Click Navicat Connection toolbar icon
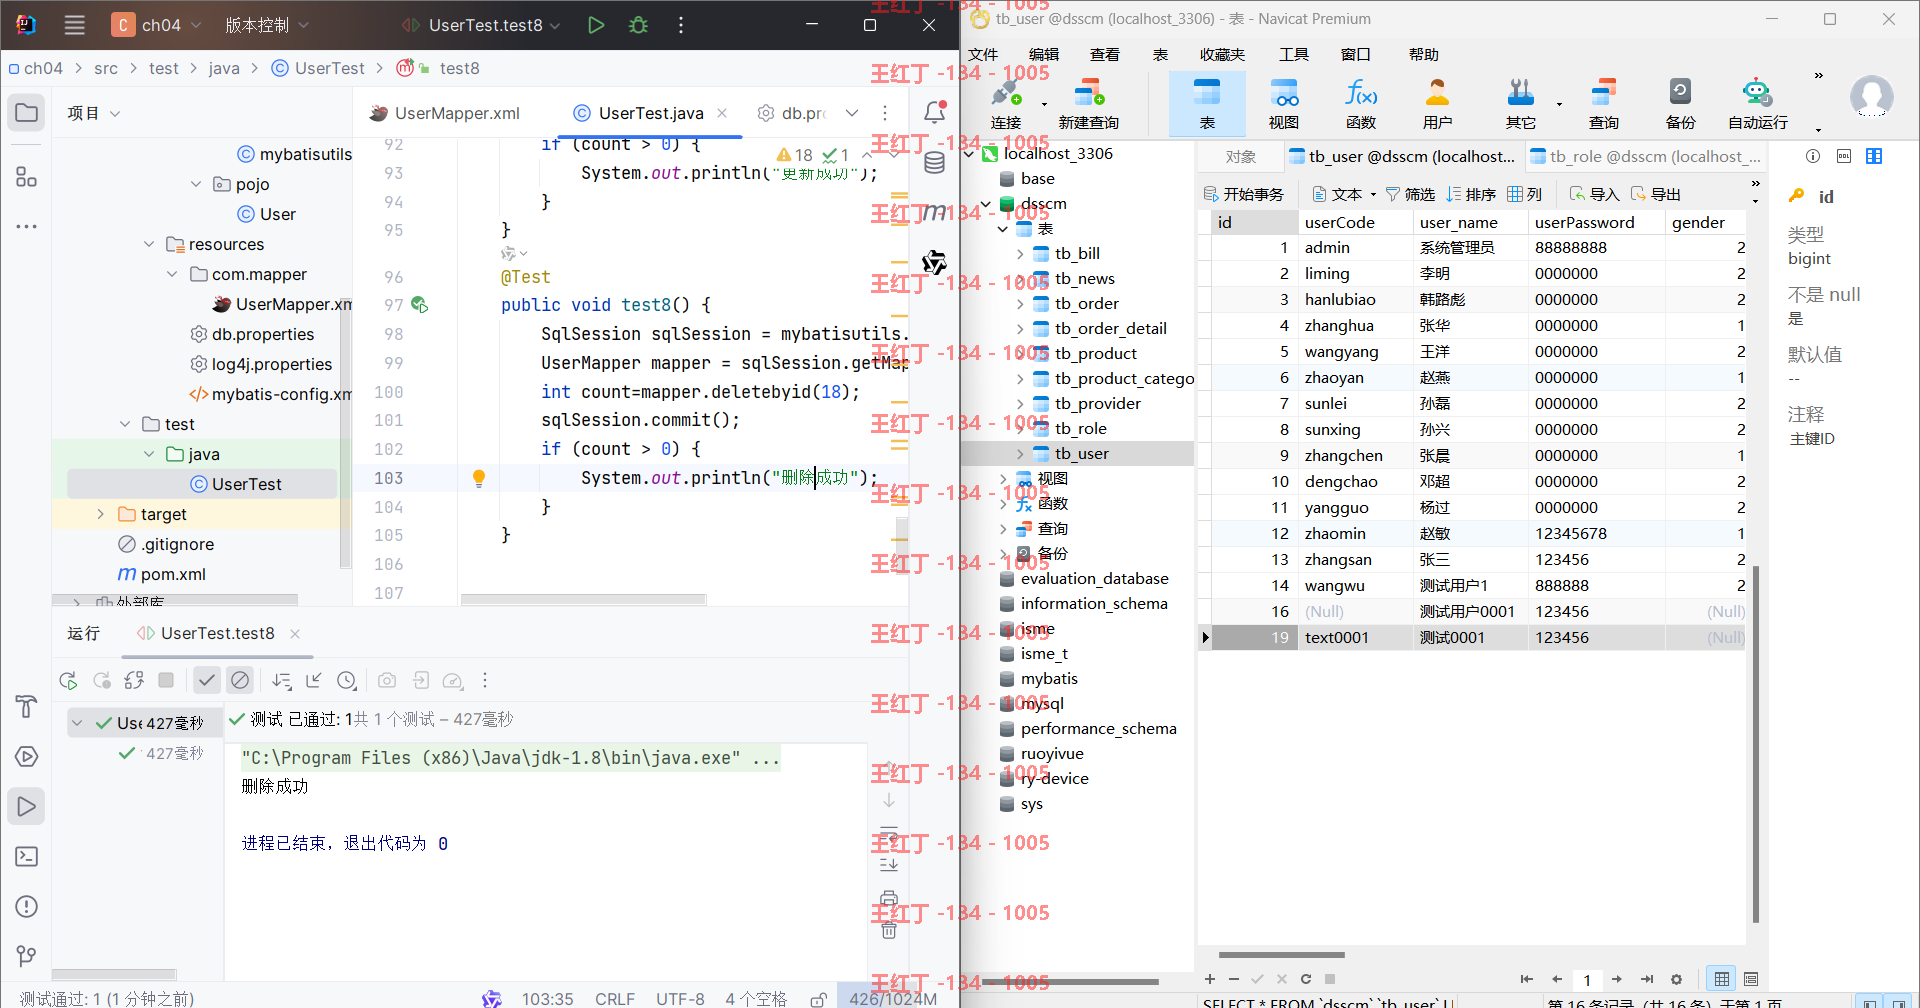Image resolution: width=1920 pixels, height=1008 pixels. point(1006,104)
